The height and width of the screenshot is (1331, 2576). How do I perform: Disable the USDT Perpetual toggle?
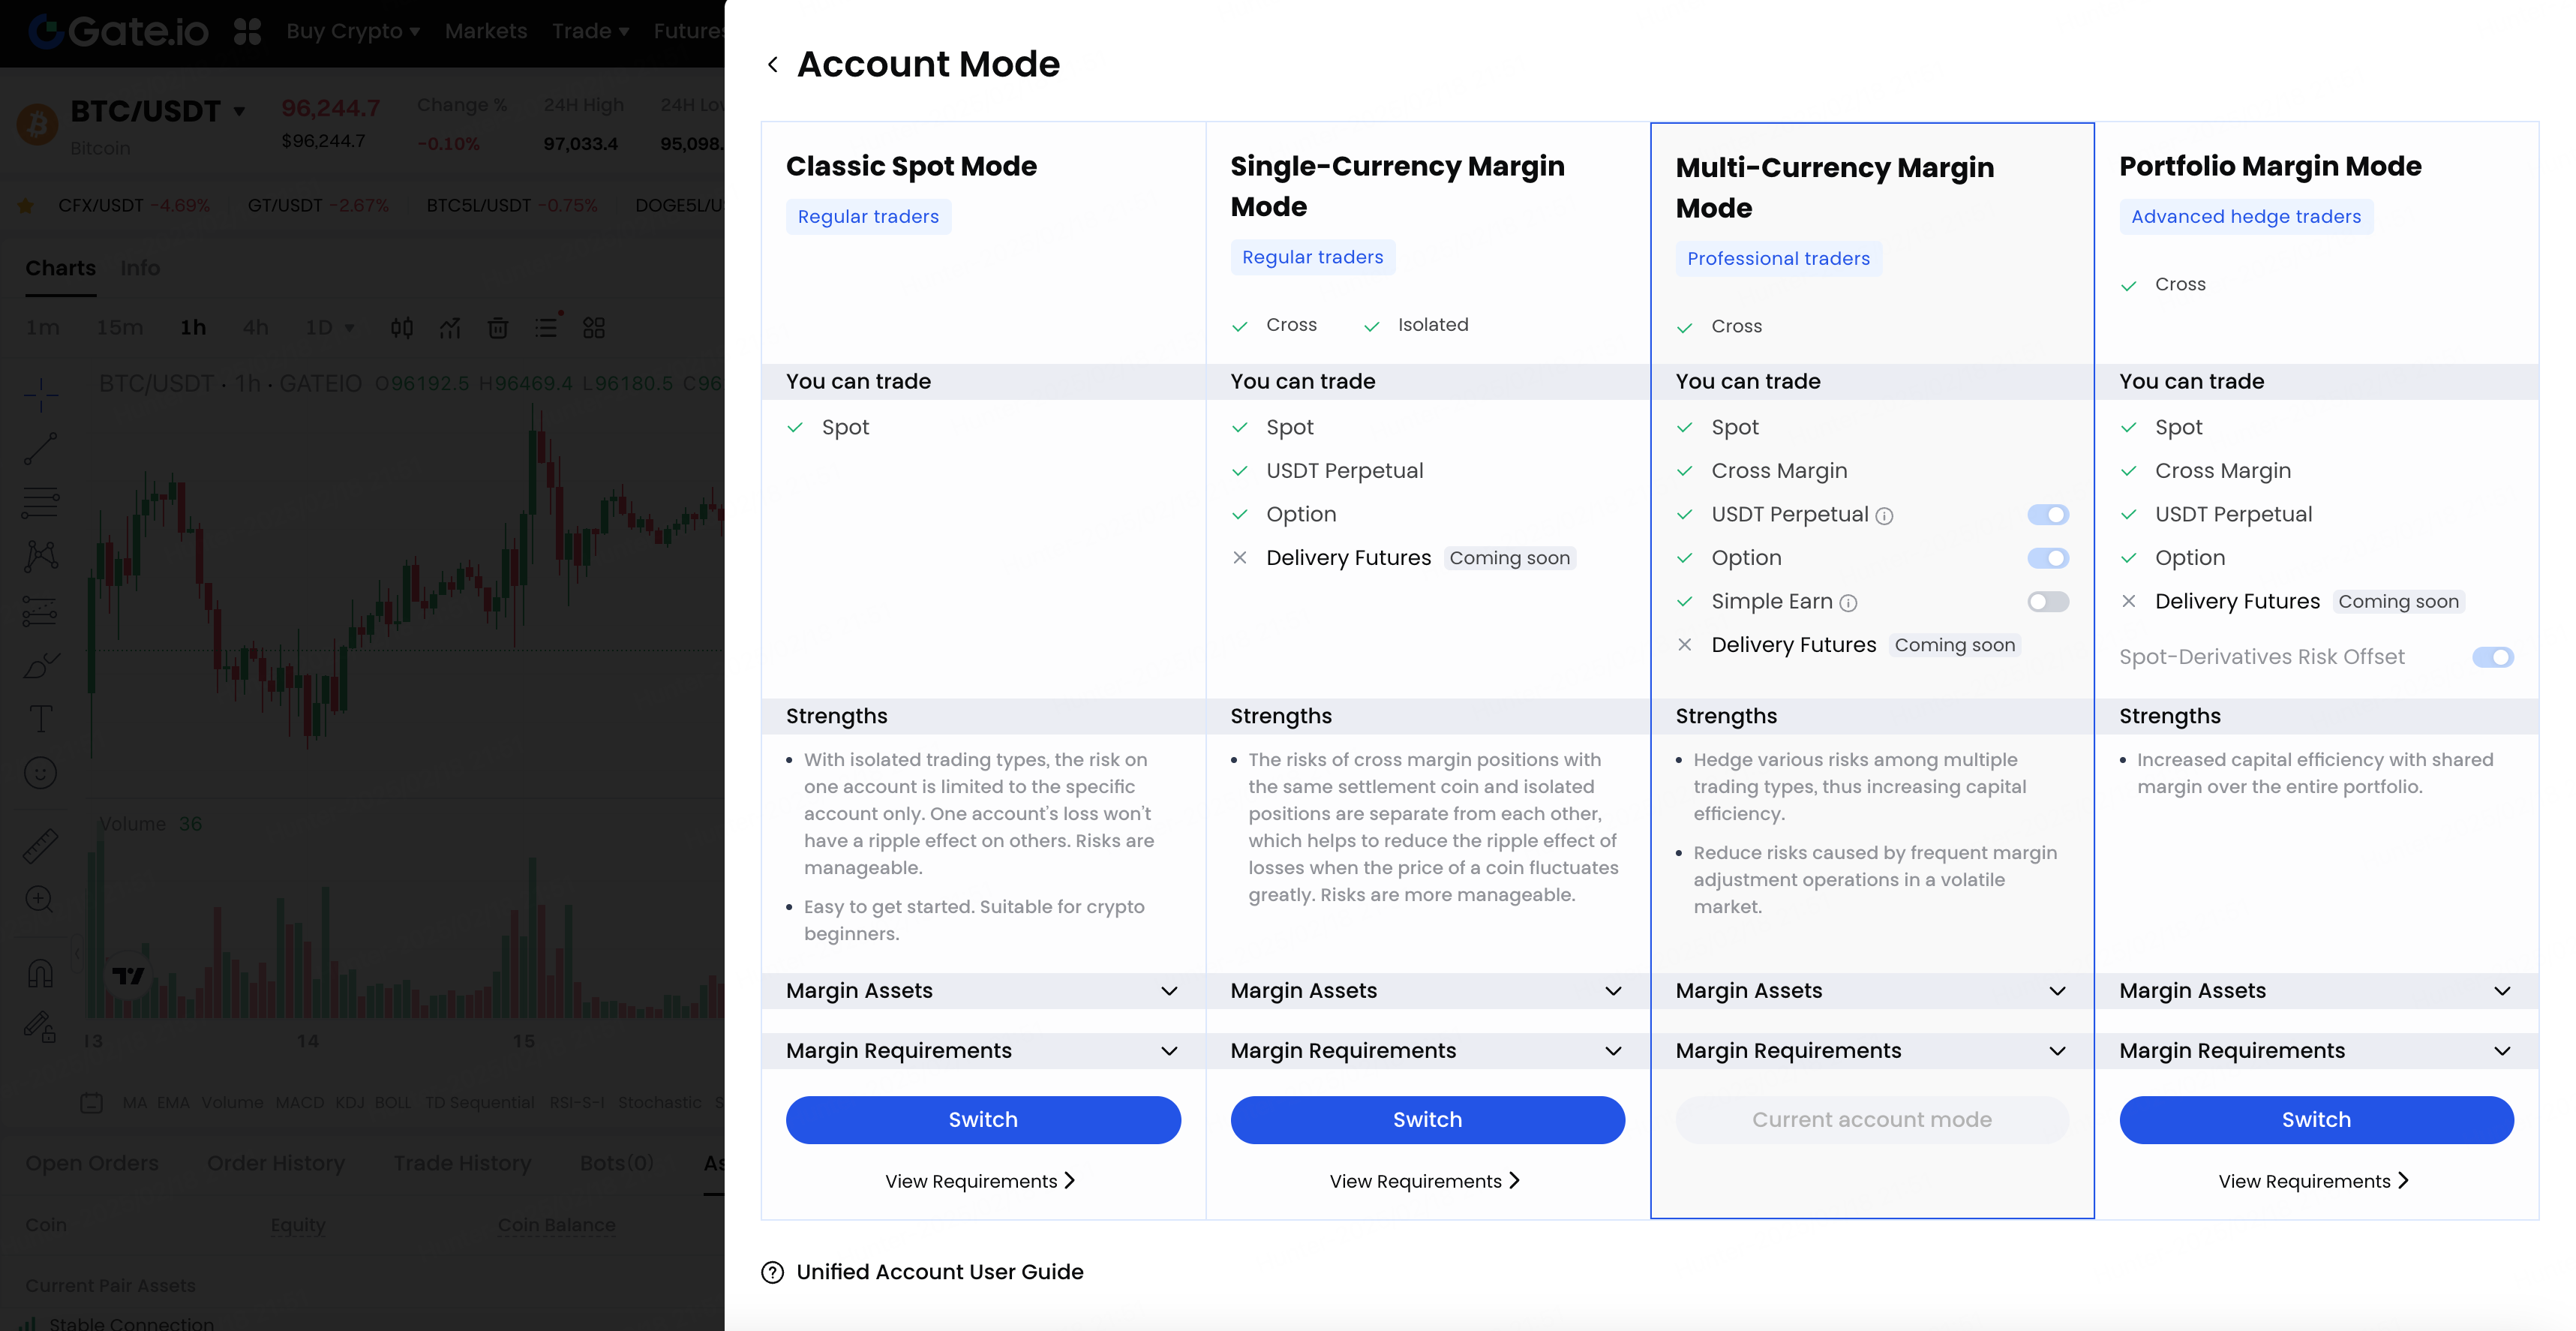[x=2047, y=515]
